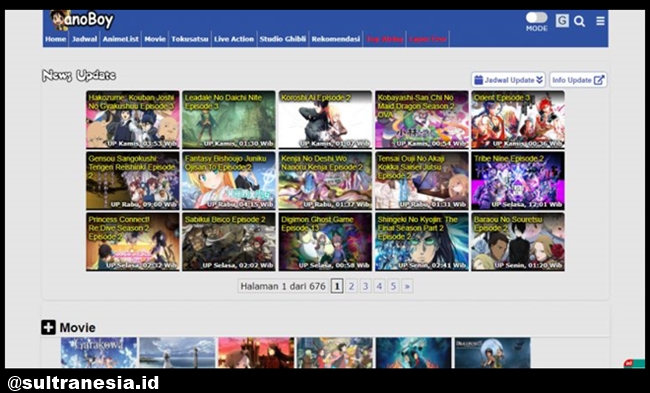
Task: Open Orient Episode 3 card
Action: 518,119
